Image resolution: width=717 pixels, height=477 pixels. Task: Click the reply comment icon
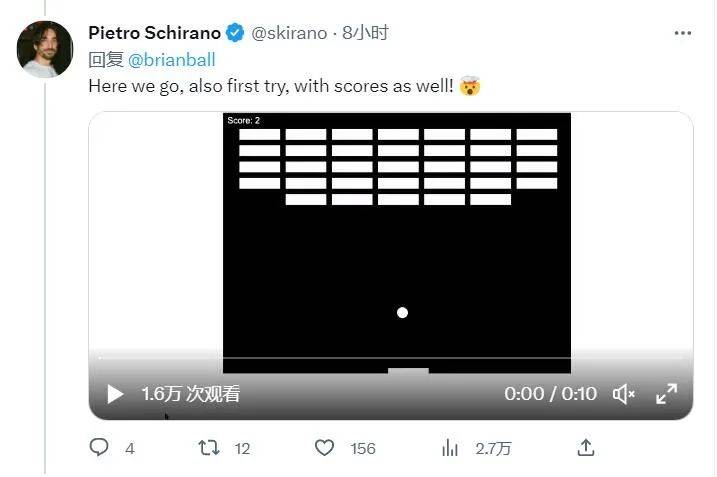(99, 448)
